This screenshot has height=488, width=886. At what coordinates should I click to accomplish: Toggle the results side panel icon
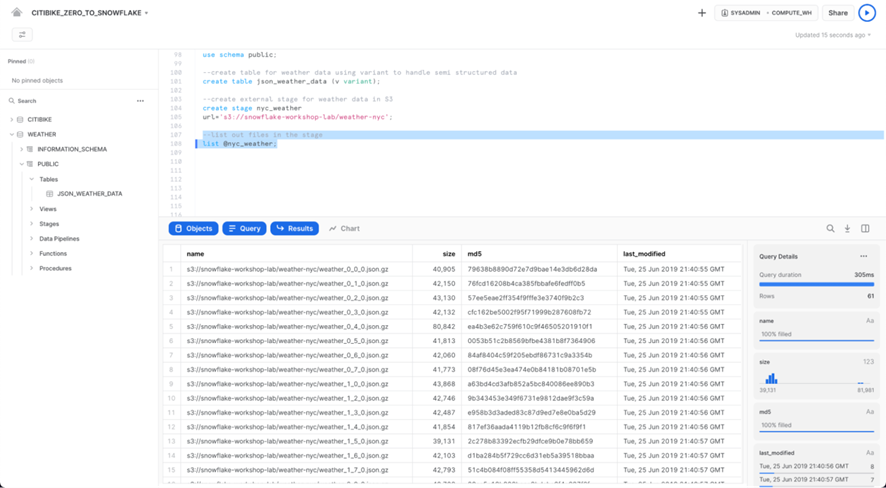[x=865, y=229]
